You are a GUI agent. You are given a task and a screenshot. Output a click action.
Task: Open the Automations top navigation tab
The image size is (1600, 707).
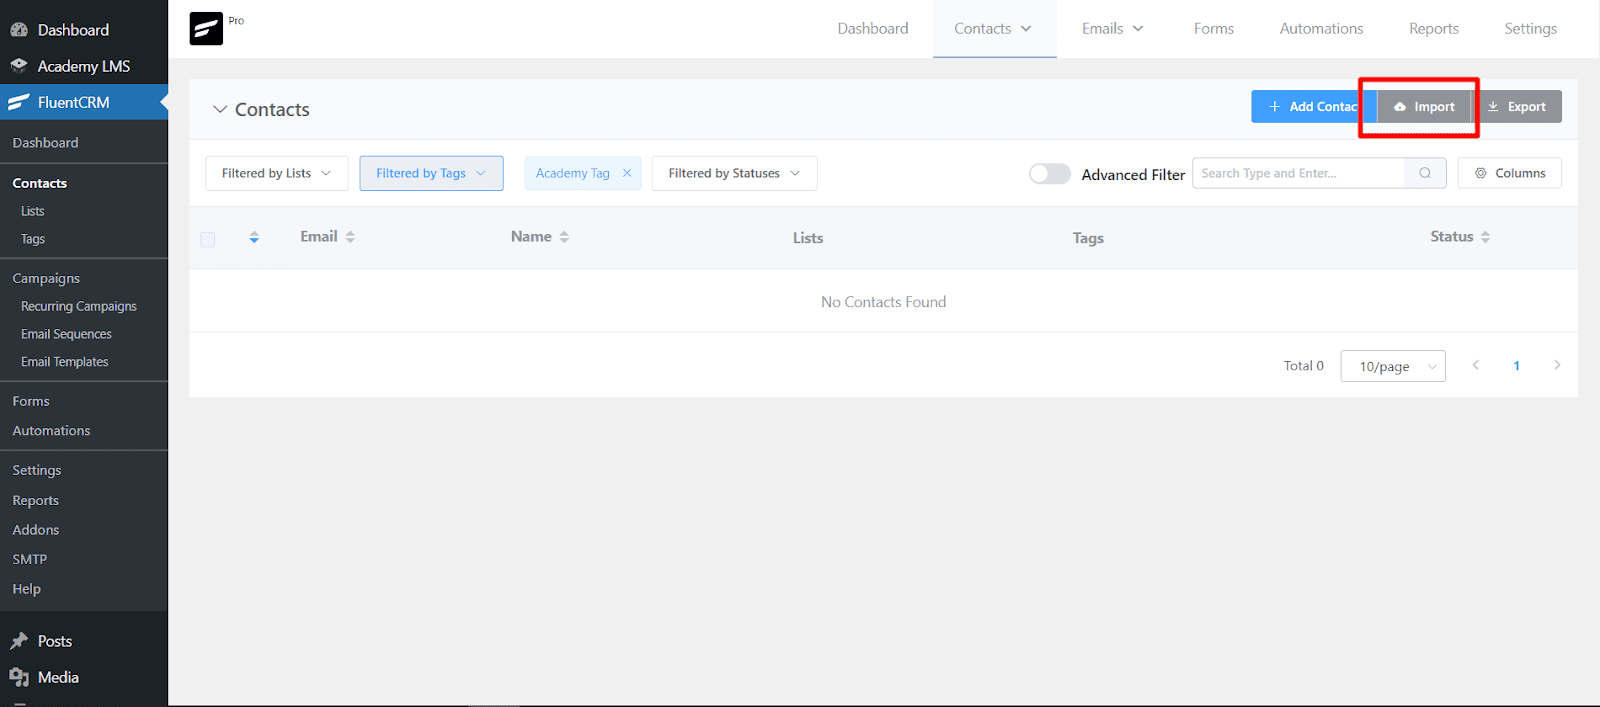[x=1321, y=29]
